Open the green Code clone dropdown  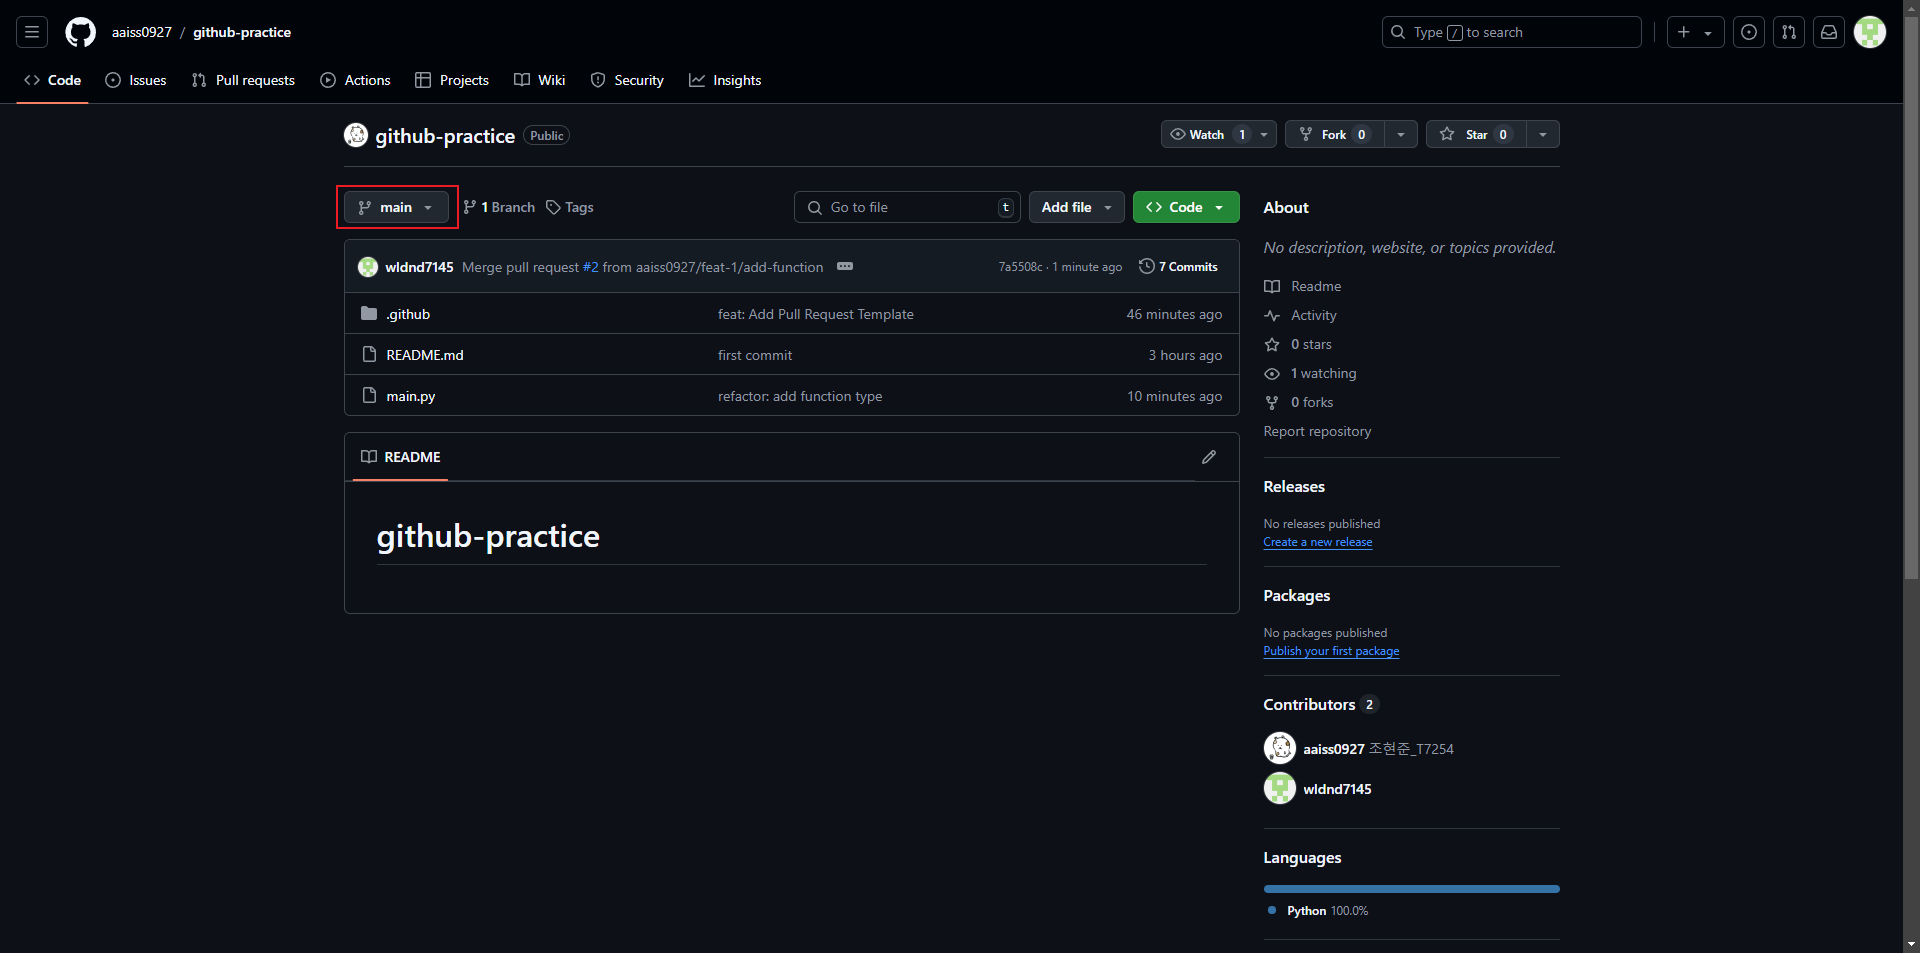pos(1186,207)
